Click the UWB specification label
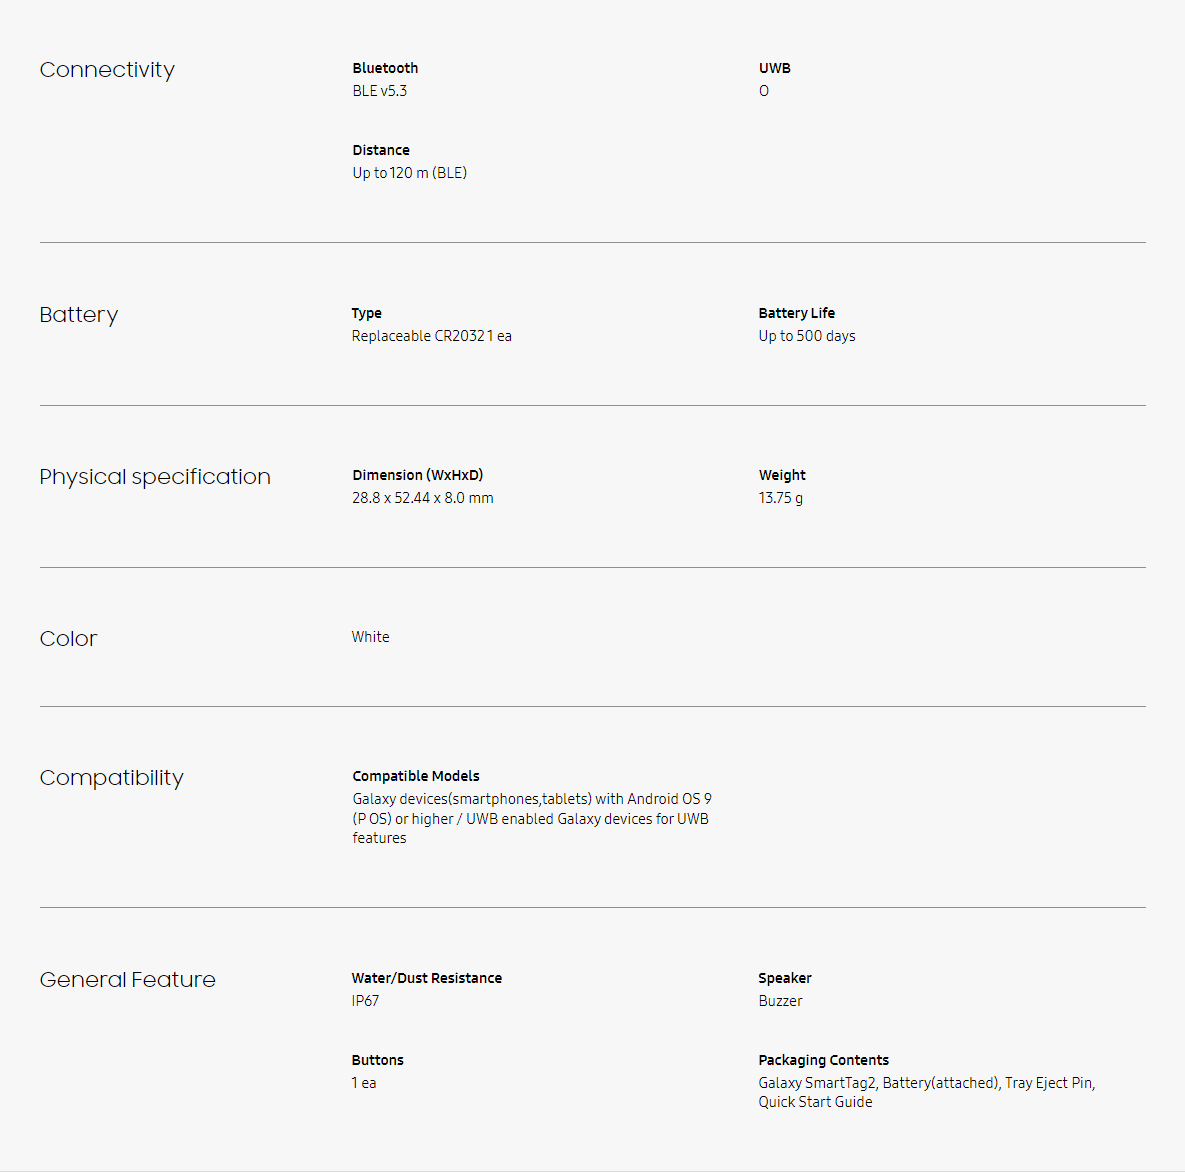This screenshot has height=1172, width=1185. (x=775, y=68)
